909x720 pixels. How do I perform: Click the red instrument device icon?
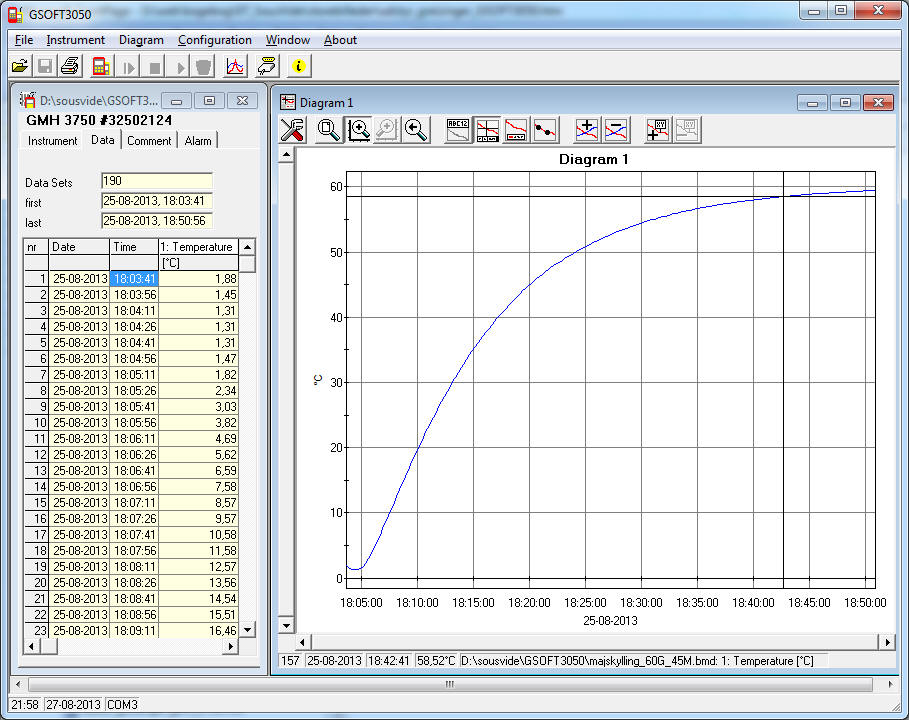tap(101, 66)
